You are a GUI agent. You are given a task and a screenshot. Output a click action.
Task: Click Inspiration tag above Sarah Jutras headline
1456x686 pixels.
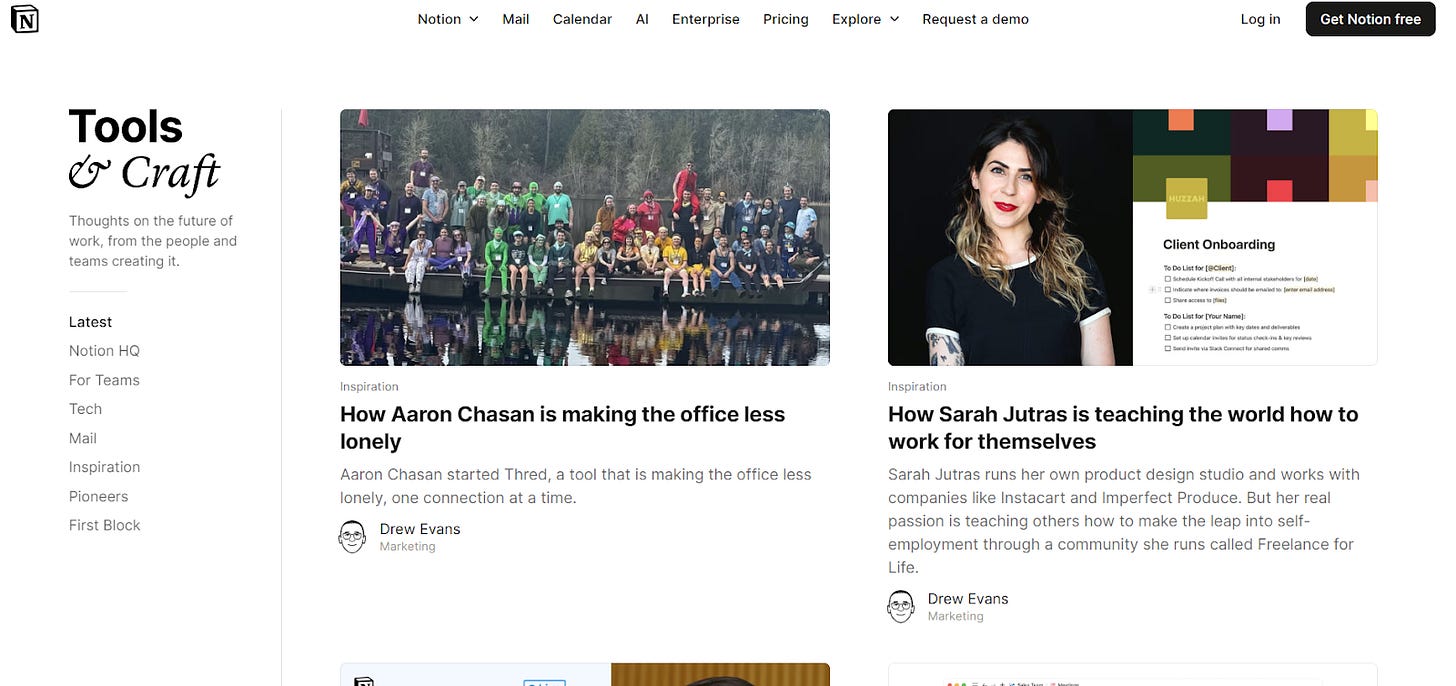tap(917, 387)
